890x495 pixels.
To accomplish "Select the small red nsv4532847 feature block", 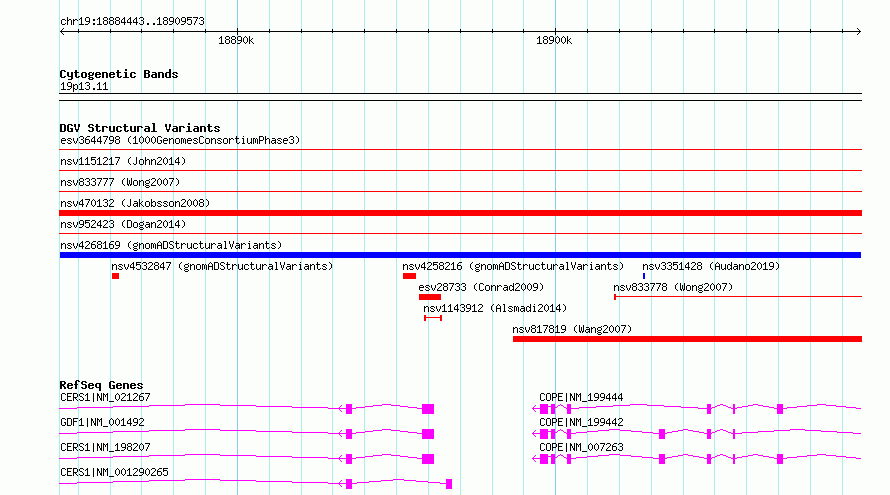I will click(x=115, y=276).
